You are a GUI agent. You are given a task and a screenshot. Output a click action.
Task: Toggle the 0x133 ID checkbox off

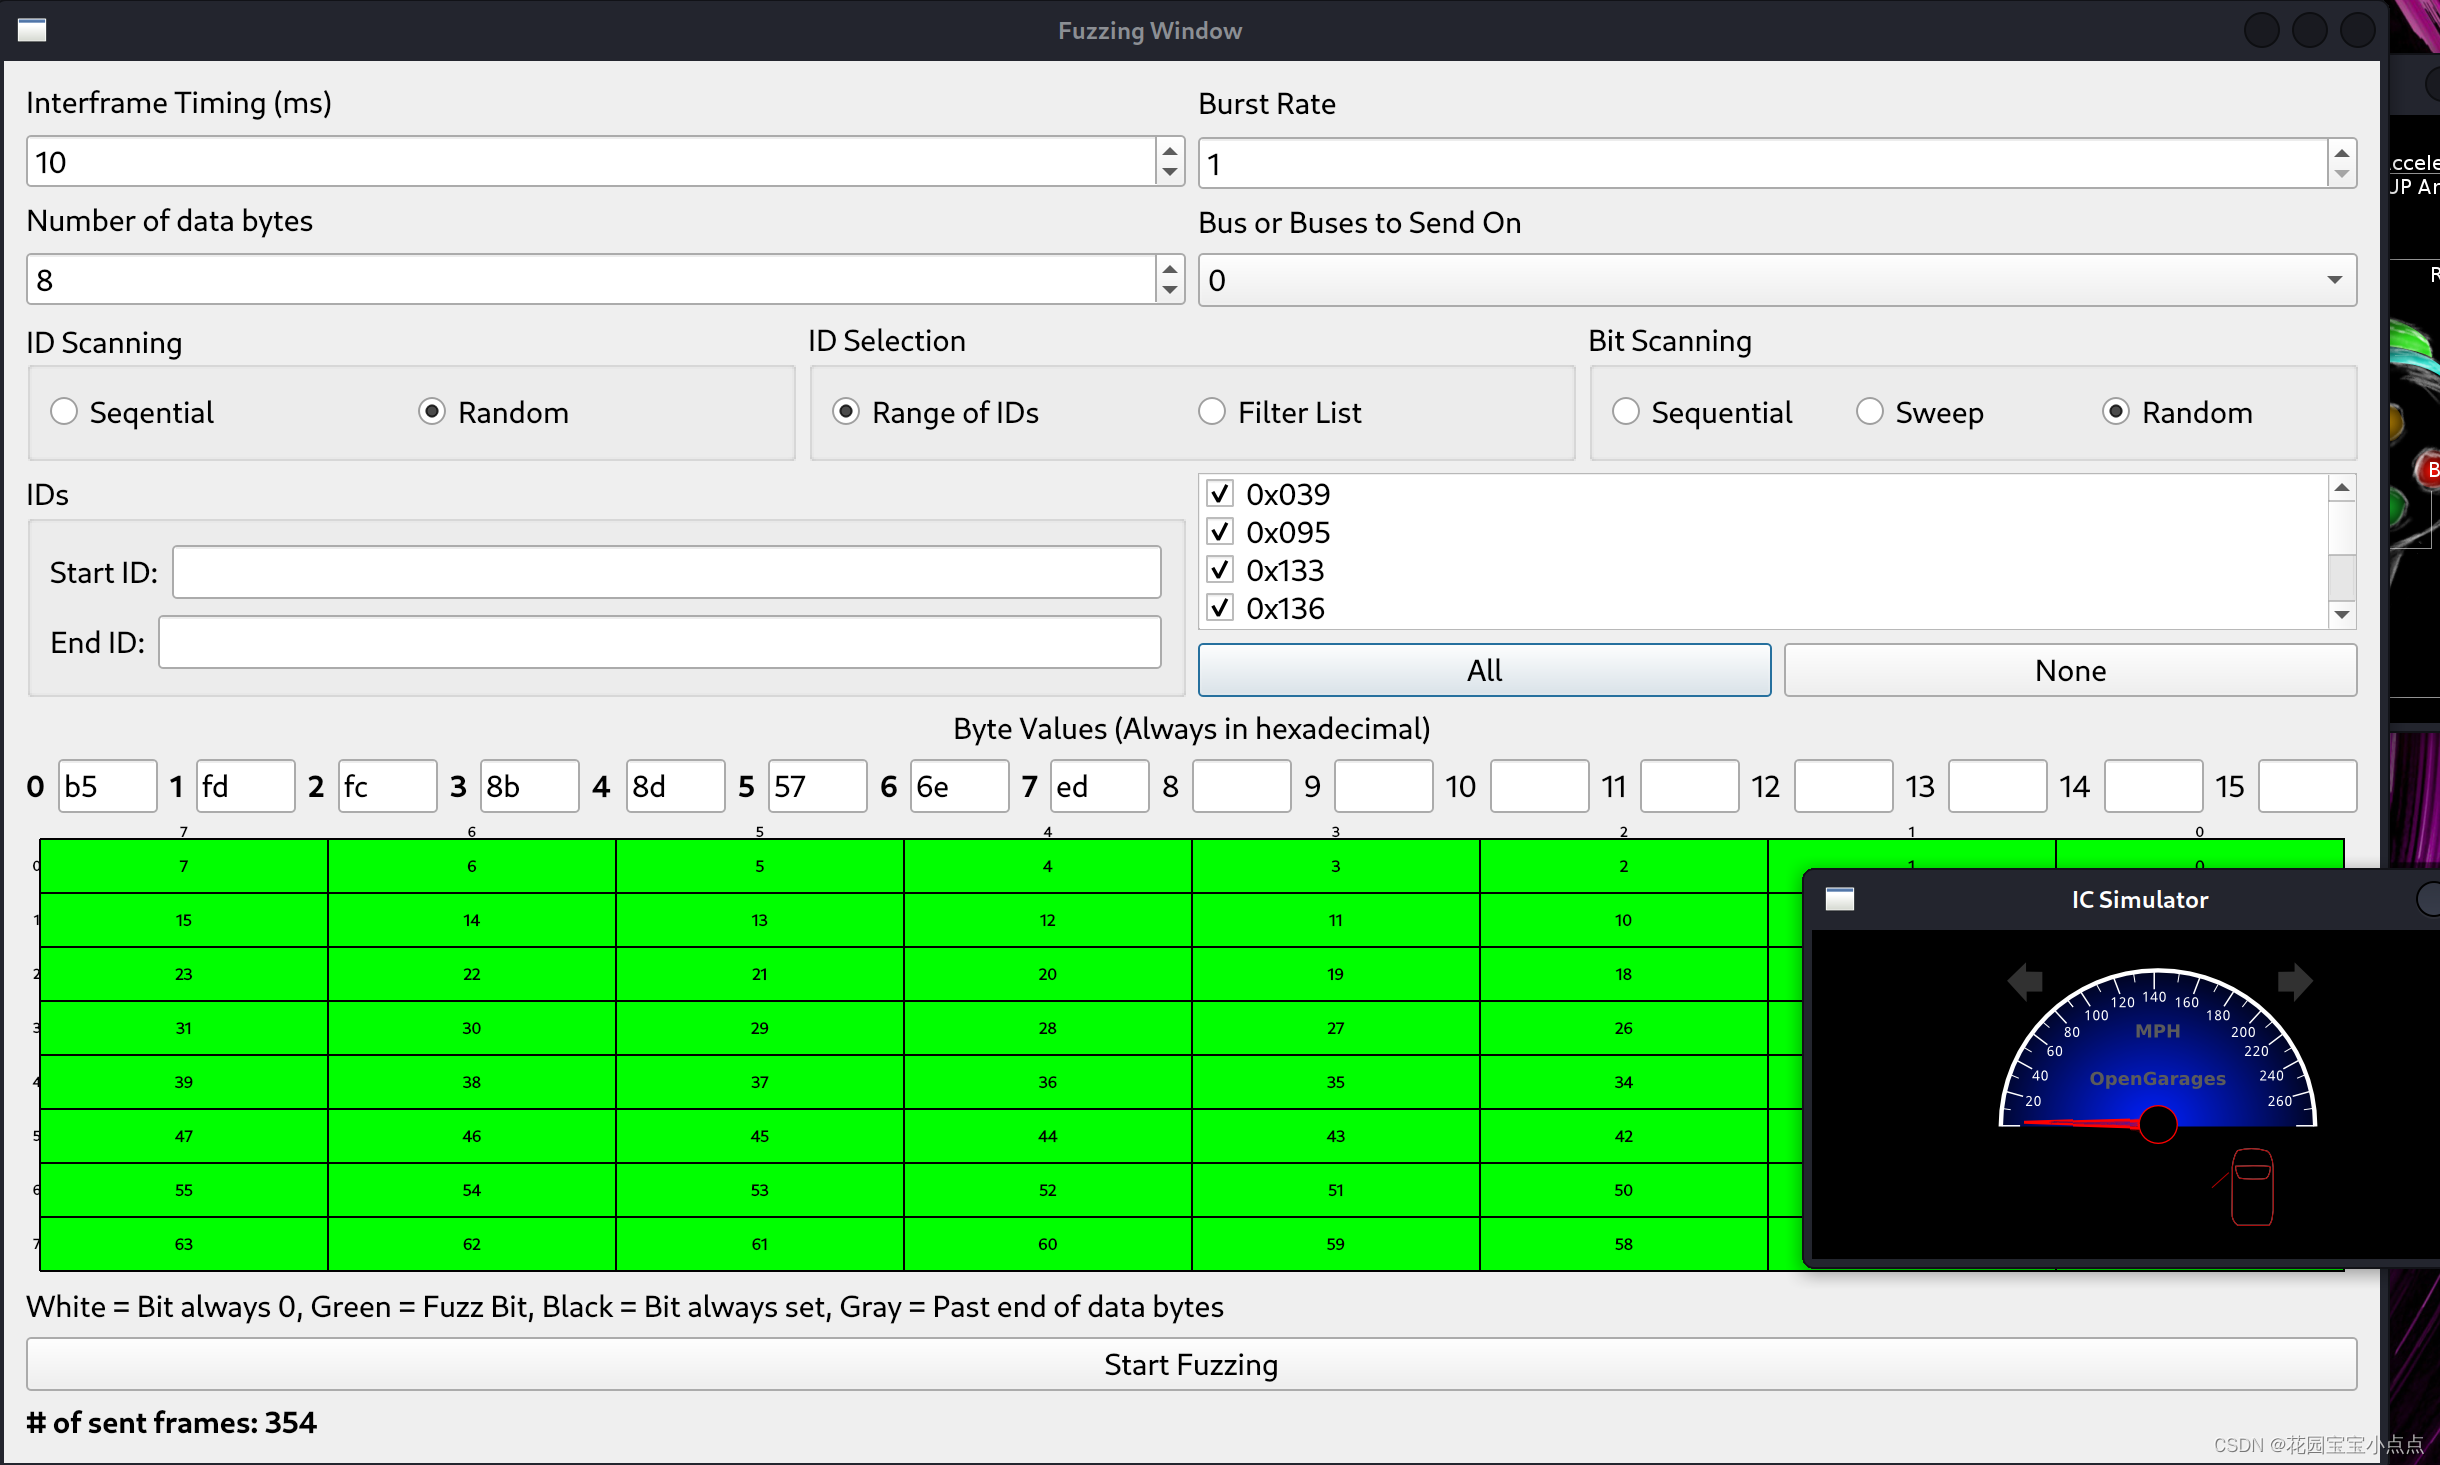(1220, 568)
